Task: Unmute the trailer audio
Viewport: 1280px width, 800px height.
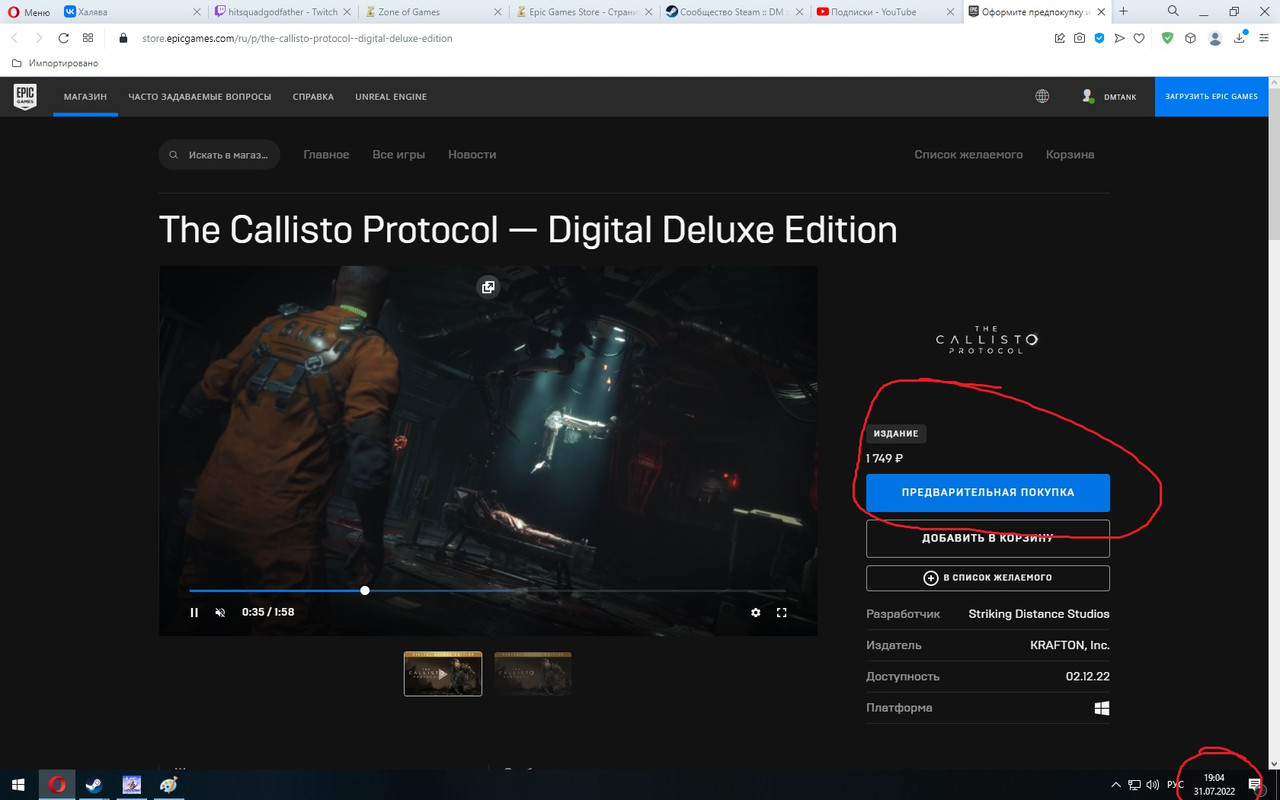Action: click(x=220, y=613)
